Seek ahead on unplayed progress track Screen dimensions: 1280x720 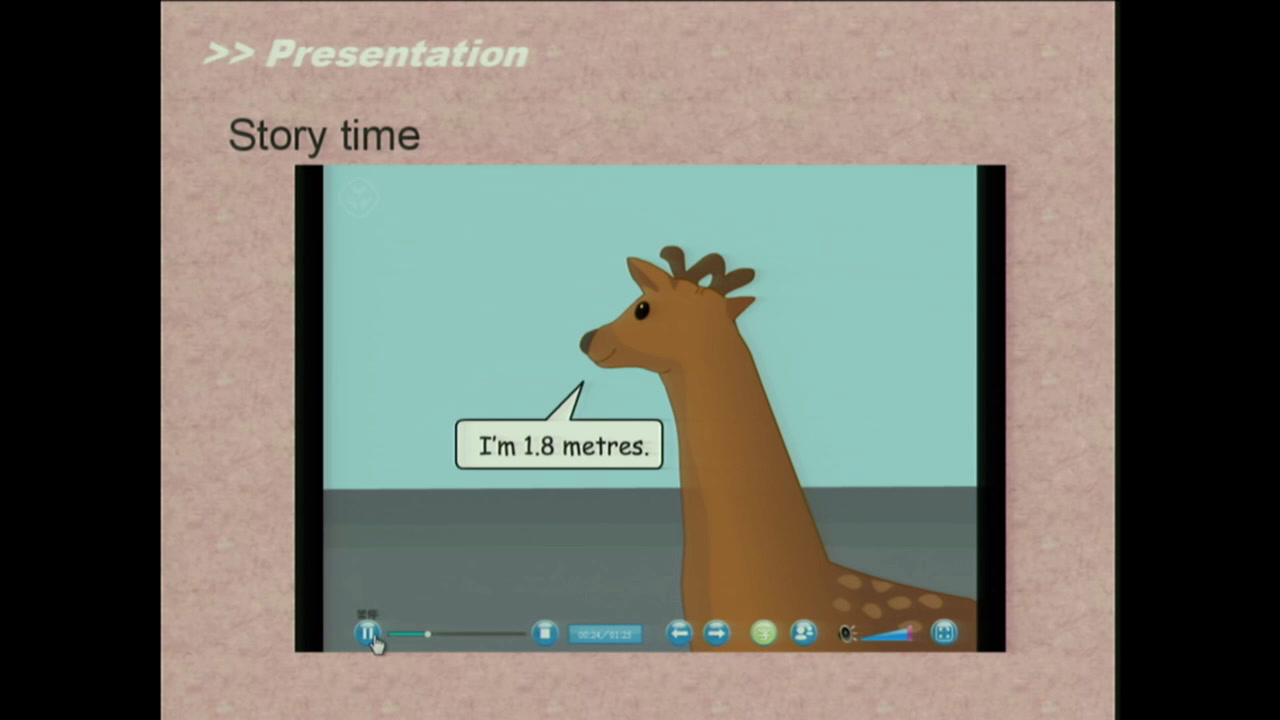pos(480,633)
